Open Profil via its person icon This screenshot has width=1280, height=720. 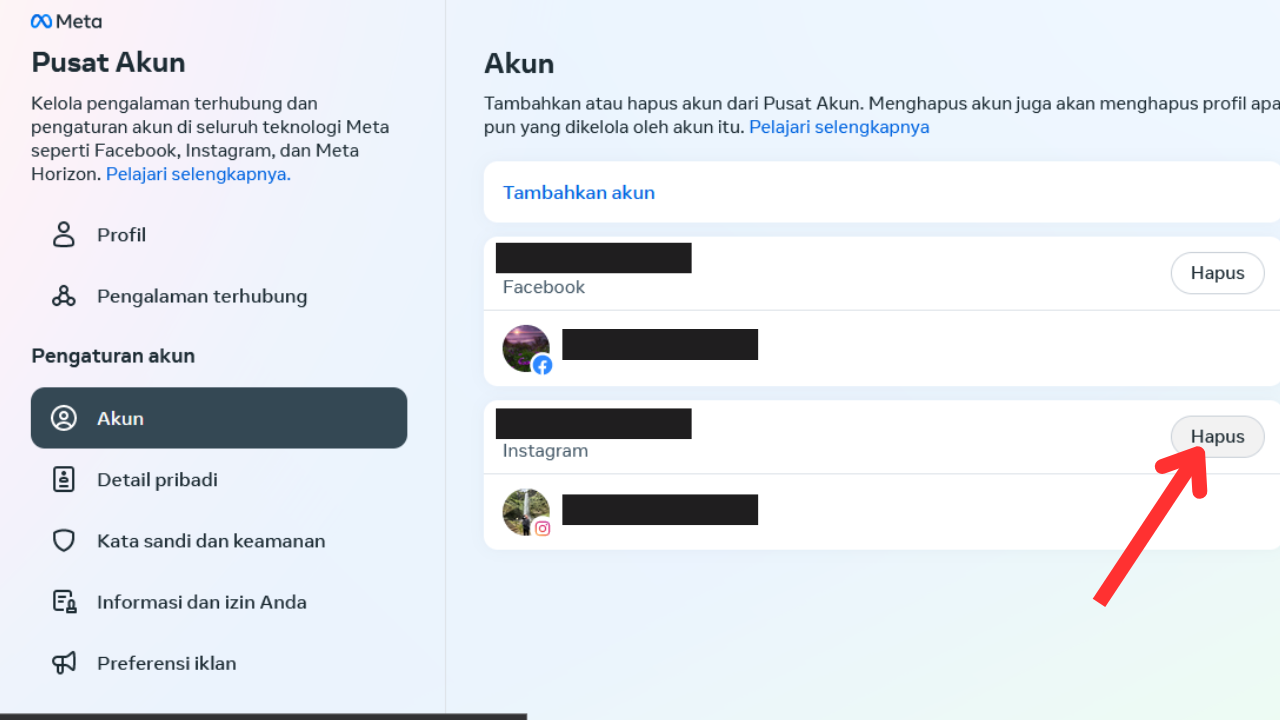coord(64,235)
